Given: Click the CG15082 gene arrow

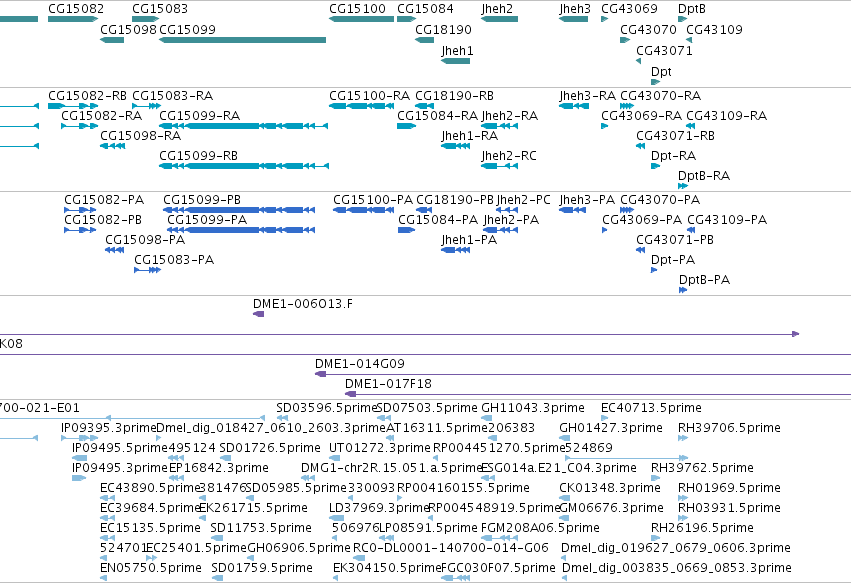Looking at the screenshot, I should (73, 19).
